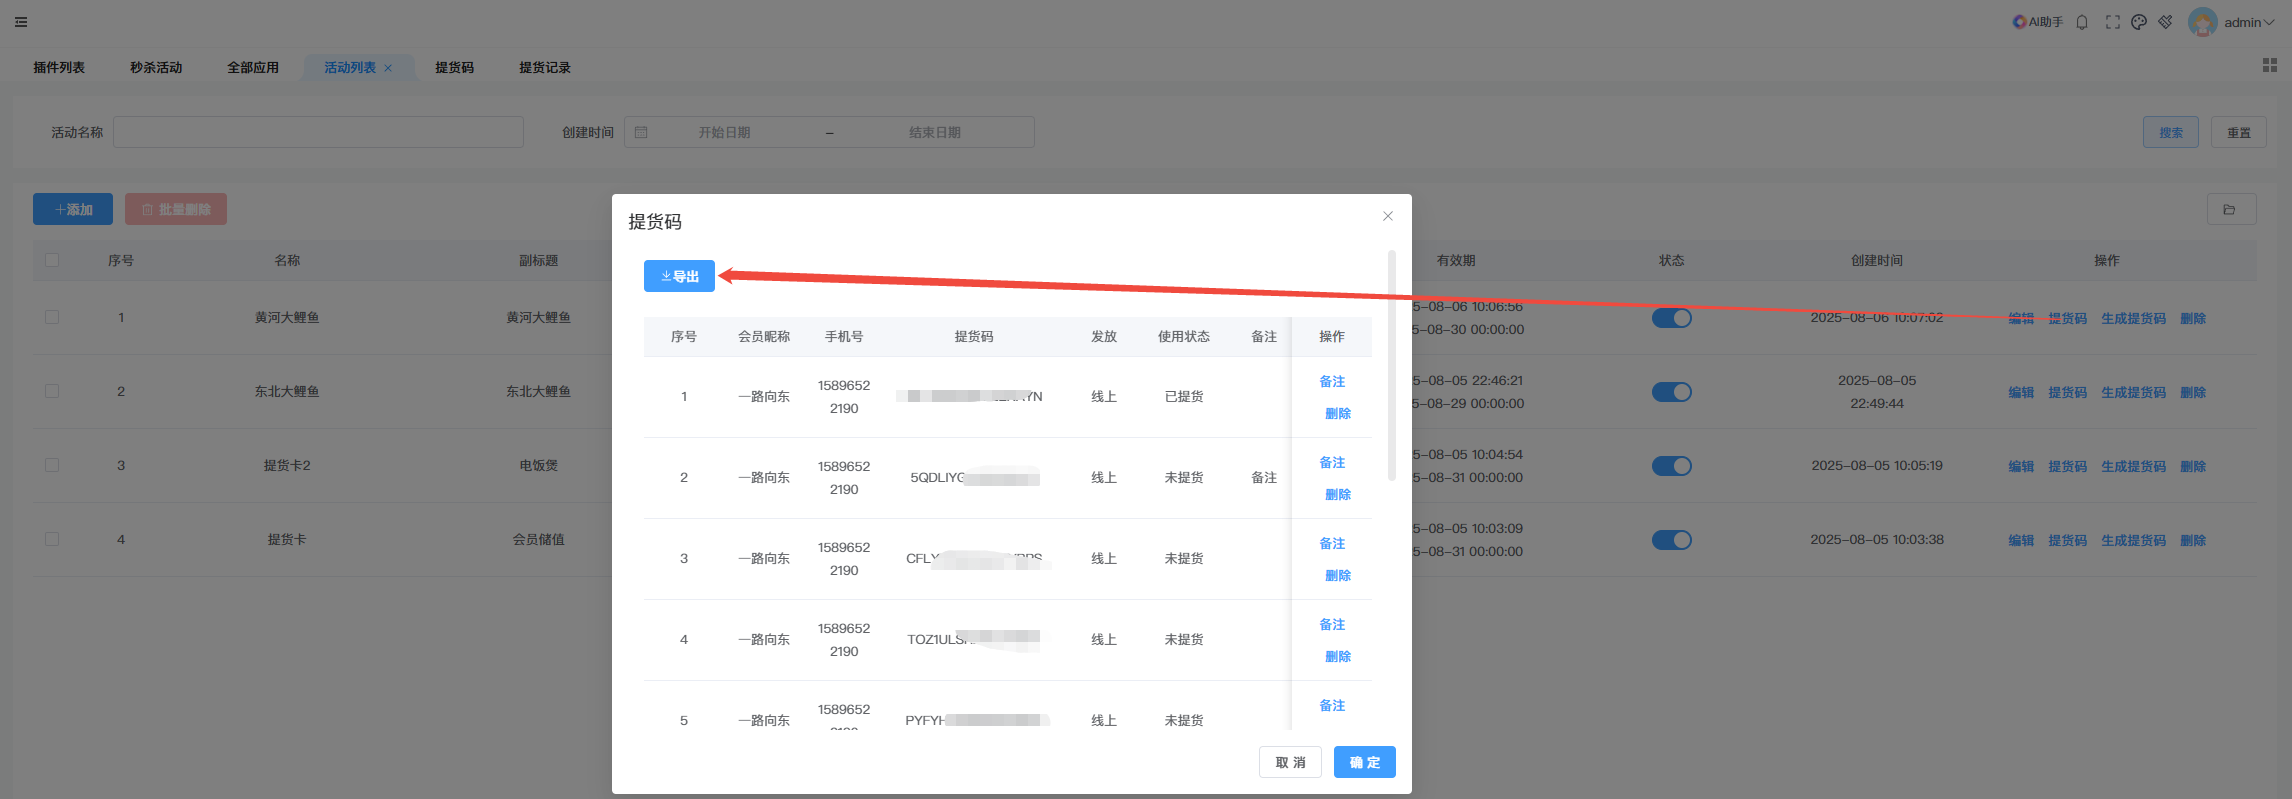
Task: Click the clear-cache brush icon
Action: [2165, 22]
